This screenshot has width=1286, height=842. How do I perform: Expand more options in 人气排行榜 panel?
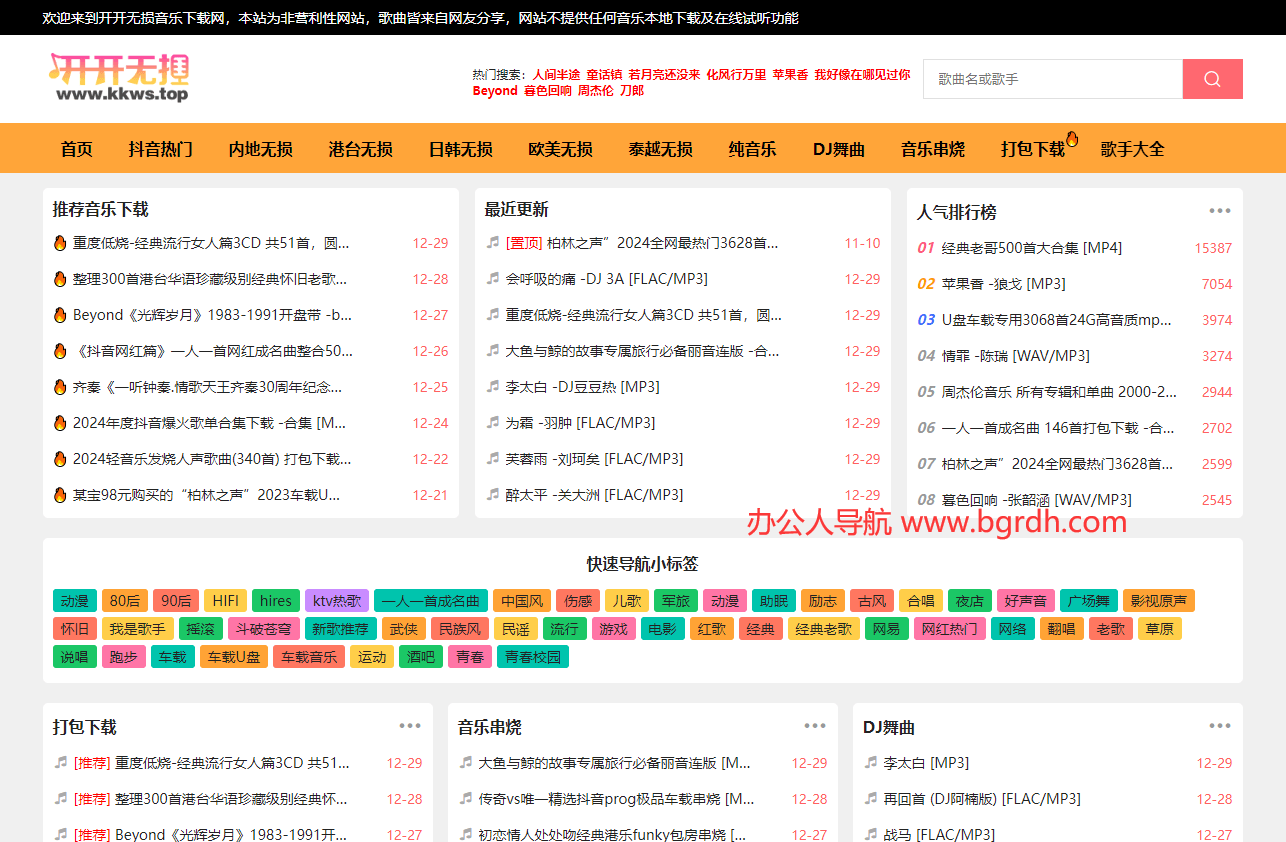pos(1219,211)
